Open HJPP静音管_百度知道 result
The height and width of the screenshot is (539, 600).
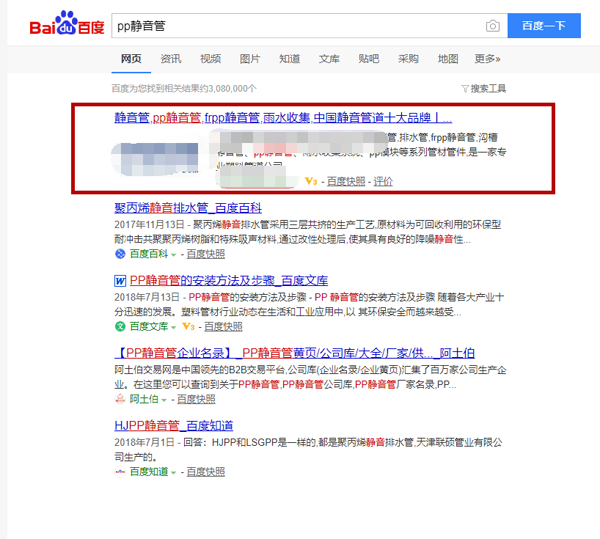pyautogui.click(x=174, y=426)
